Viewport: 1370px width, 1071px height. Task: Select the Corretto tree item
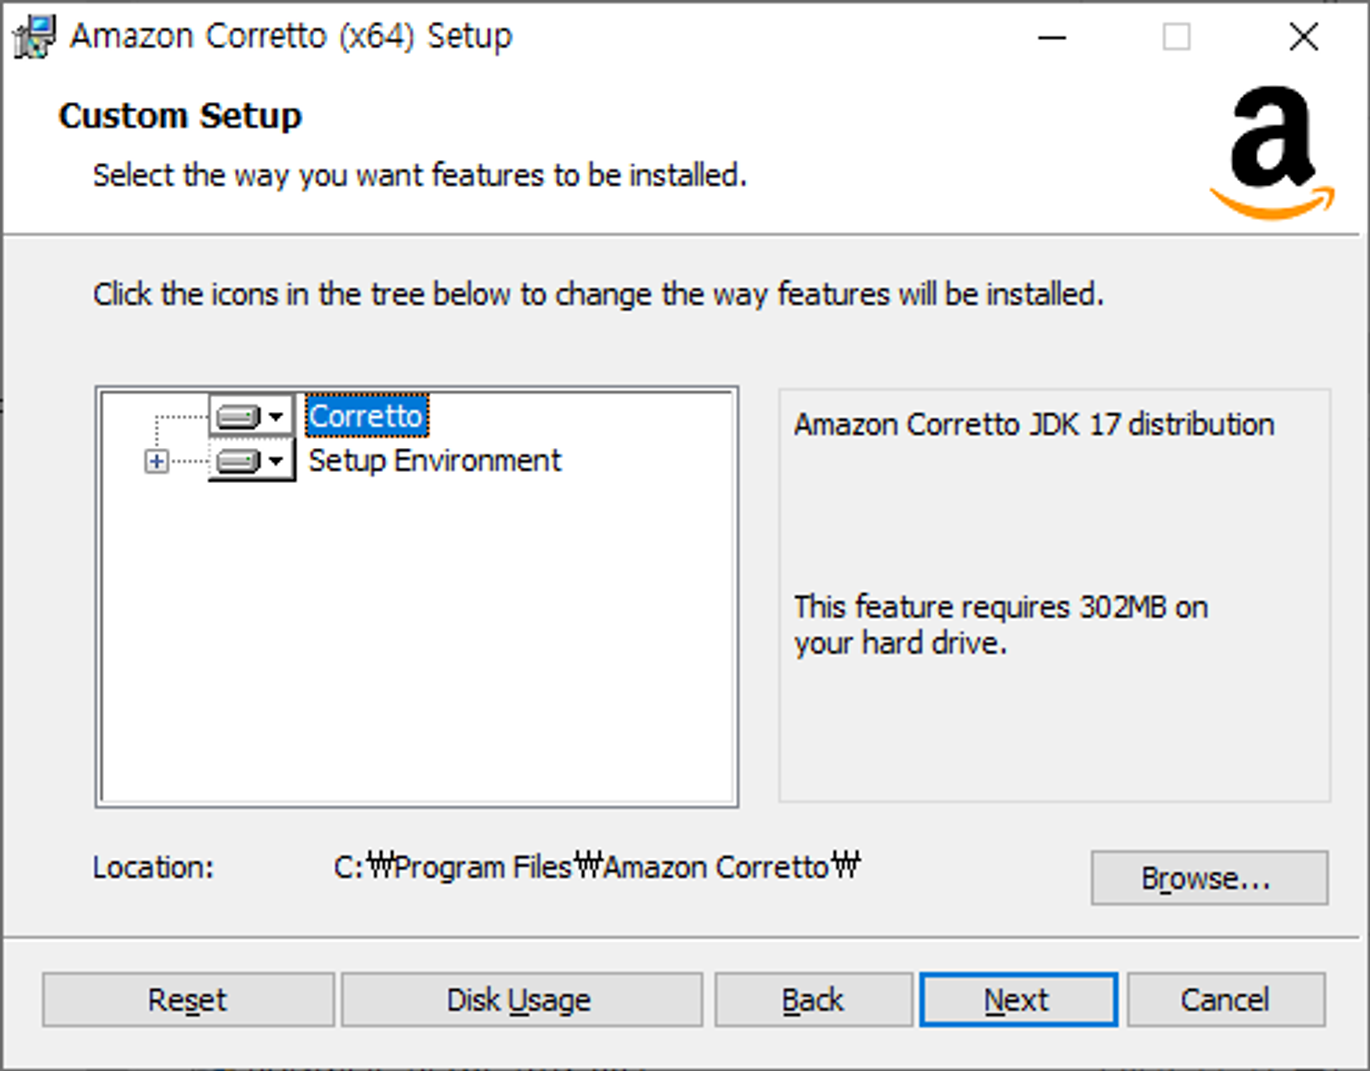366,415
